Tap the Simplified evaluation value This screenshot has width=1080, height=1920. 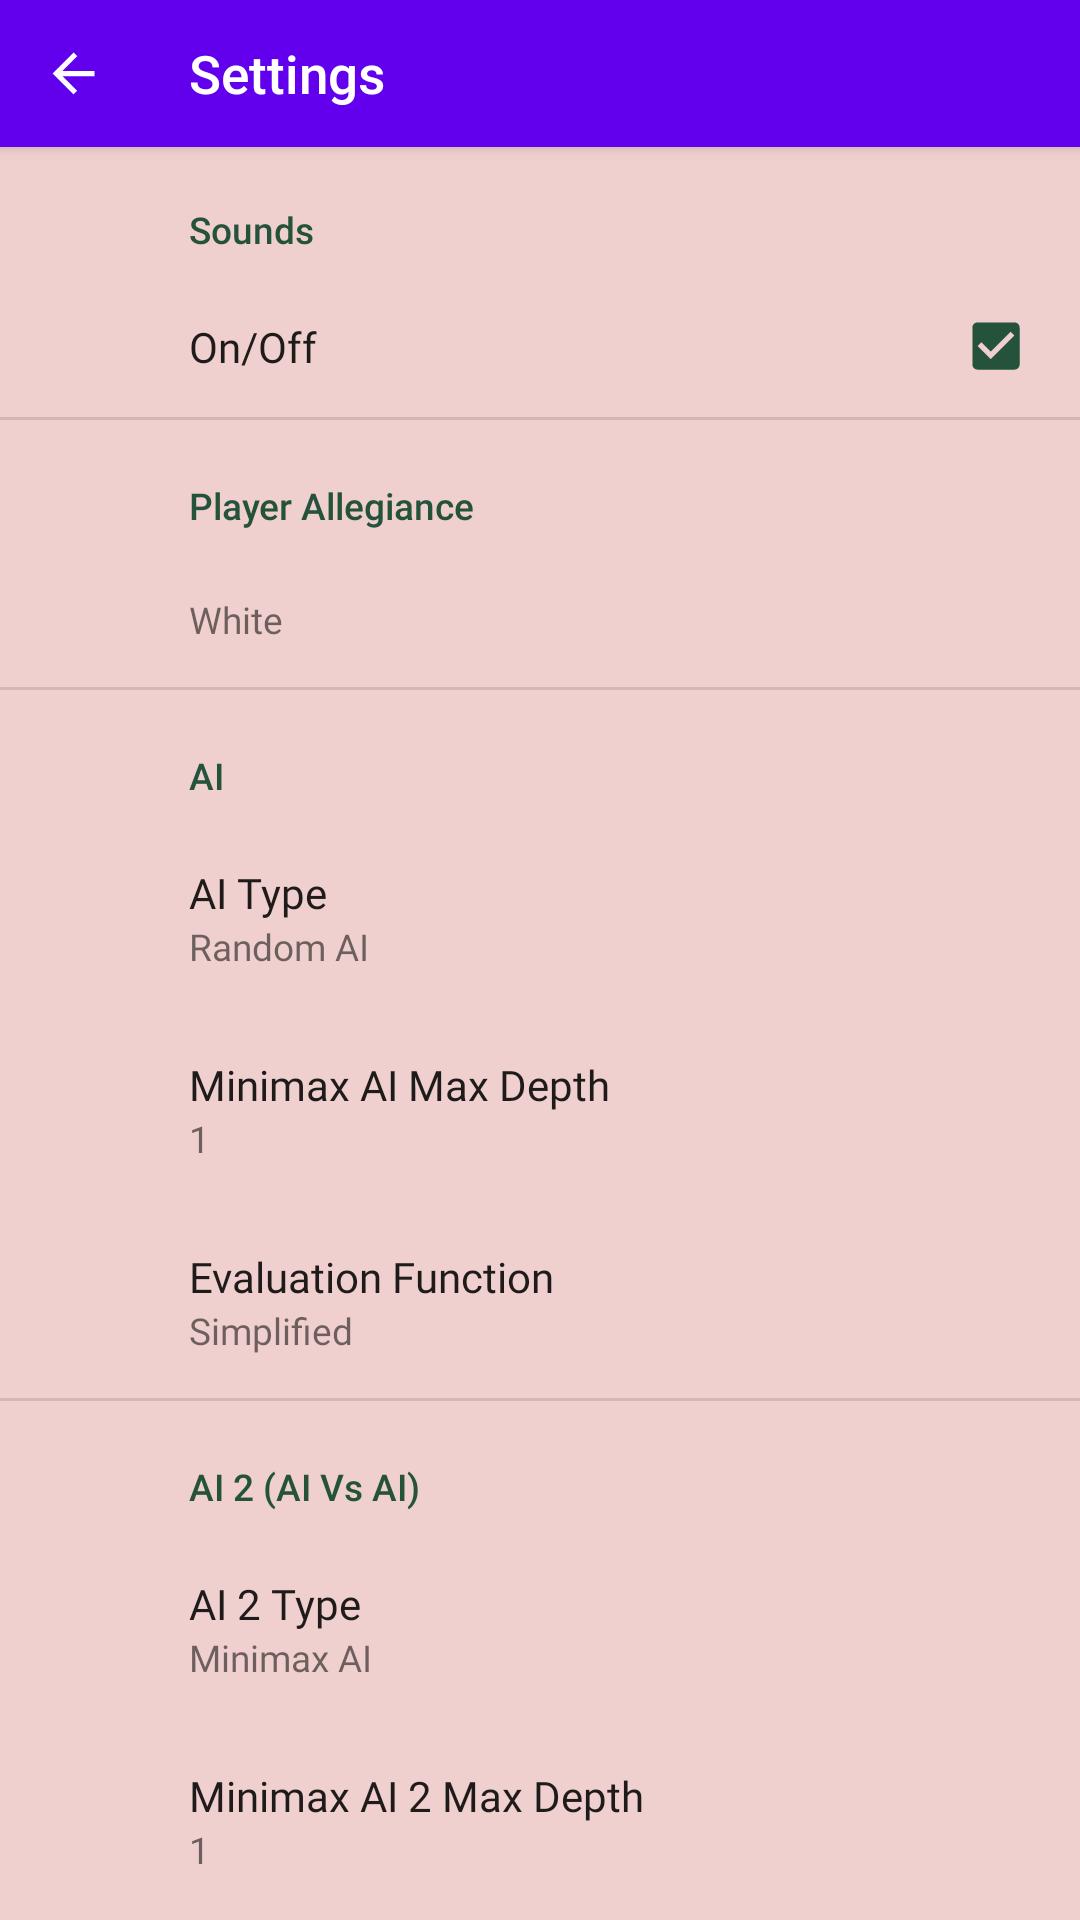(x=271, y=1332)
